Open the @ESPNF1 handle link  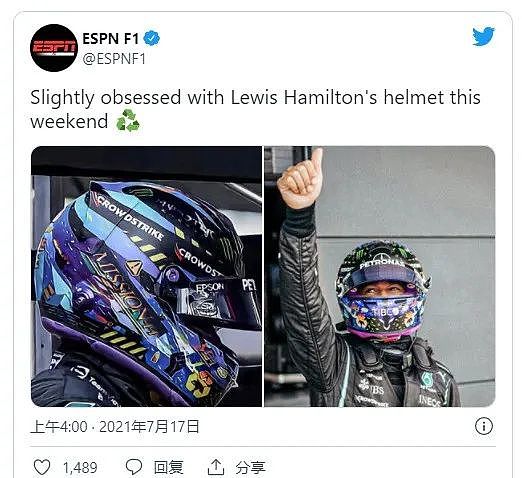(114, 59)
